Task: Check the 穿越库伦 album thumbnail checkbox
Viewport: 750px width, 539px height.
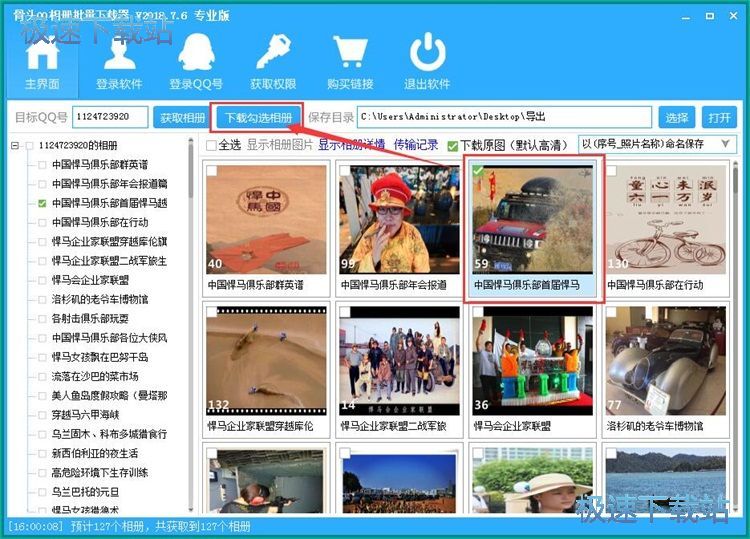Action: click(x=211, y=312)
